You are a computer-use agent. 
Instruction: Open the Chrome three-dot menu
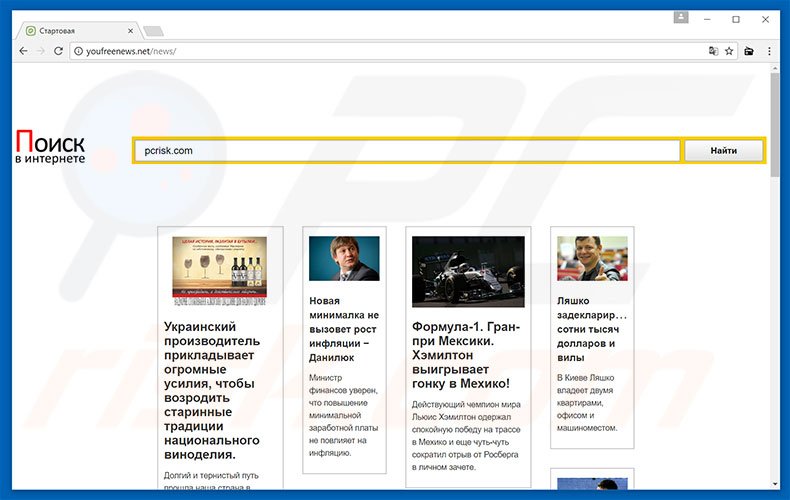click(769, 51)
